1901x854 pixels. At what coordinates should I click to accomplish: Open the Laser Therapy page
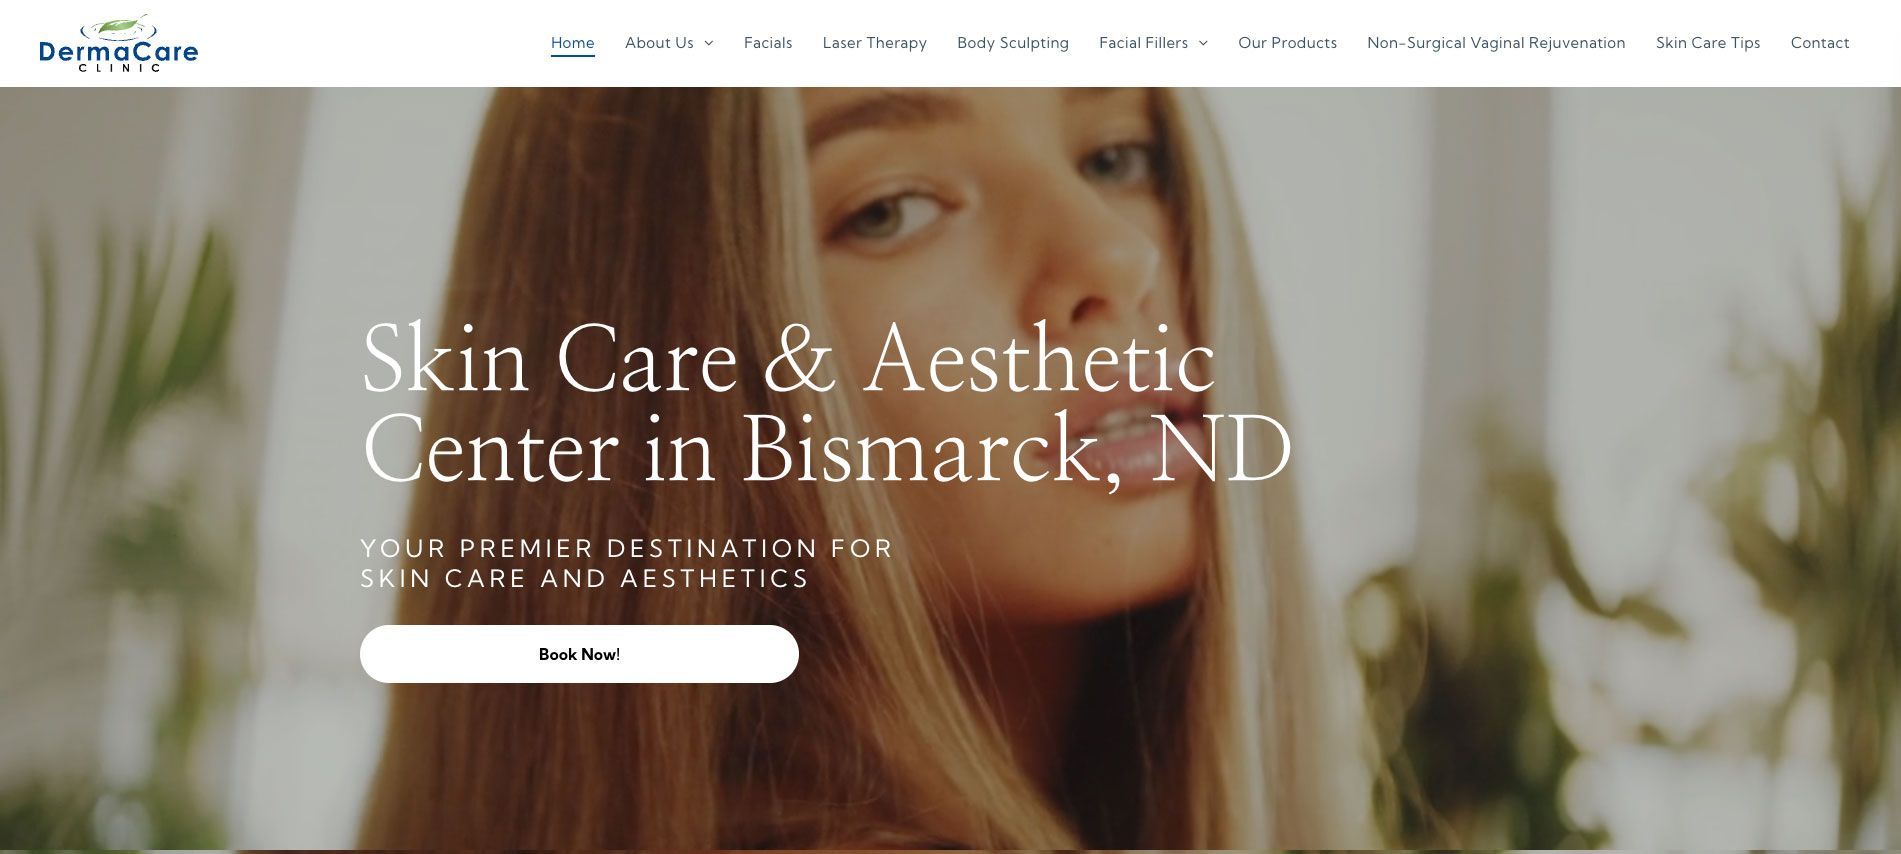point(875,43)
